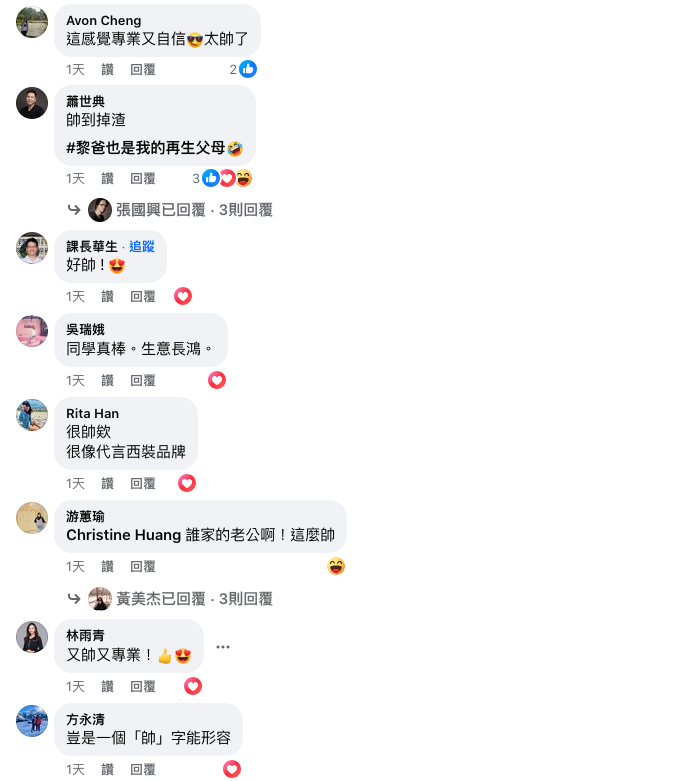Like Avon Cheng's comment with 讚
The width and height of the screenshot is (680, 781).
point(108,69)
